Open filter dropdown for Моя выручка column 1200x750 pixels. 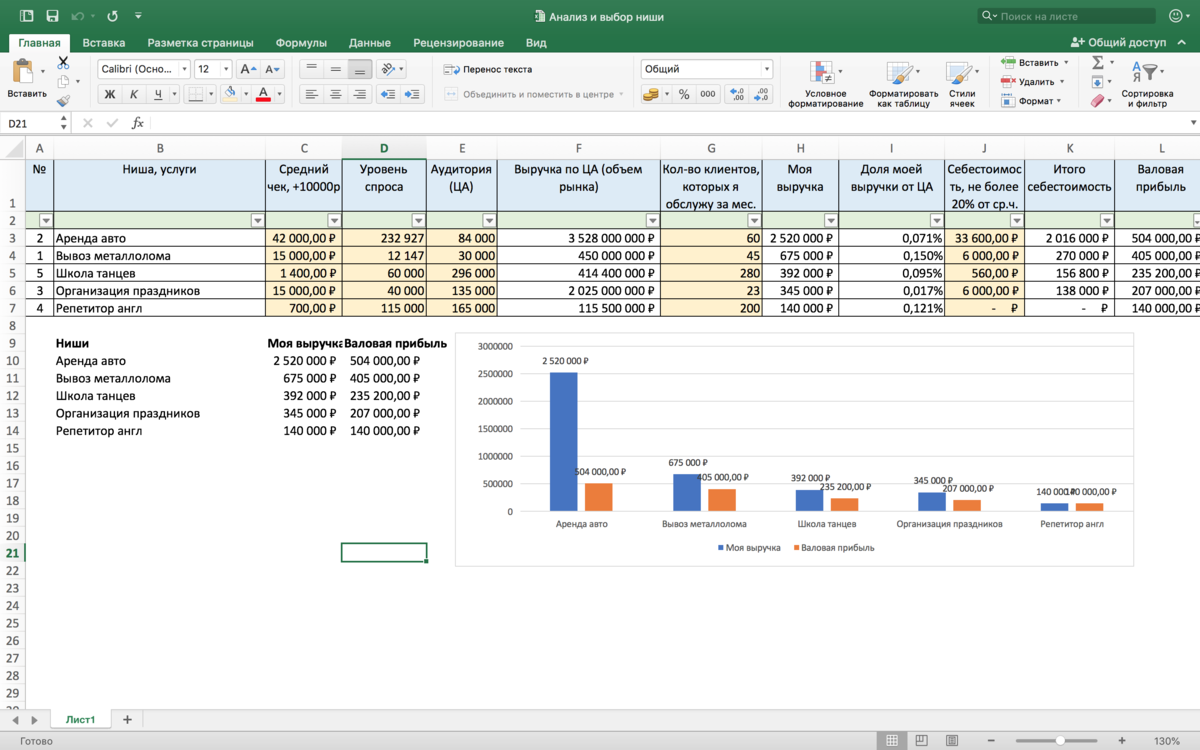(x=830, y=220)
